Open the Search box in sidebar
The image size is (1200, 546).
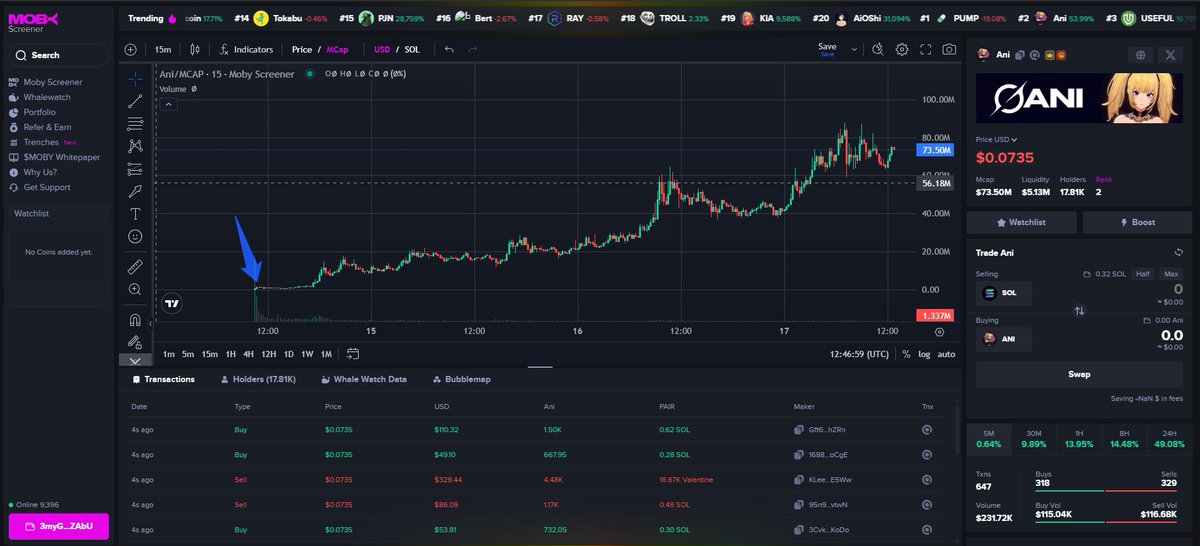click(x=59, y=55)
